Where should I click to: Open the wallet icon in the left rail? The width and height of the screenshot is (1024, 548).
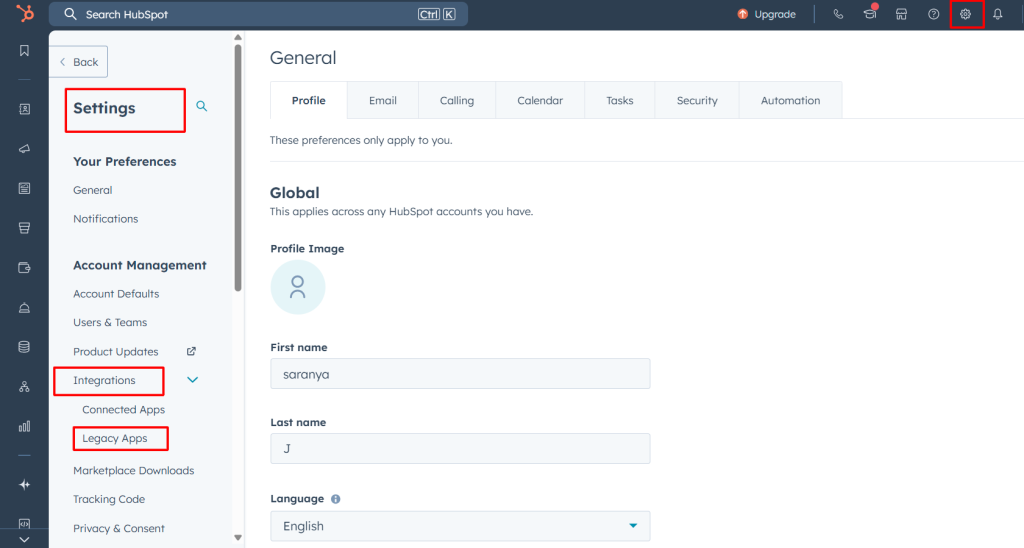tap(24, 268)
